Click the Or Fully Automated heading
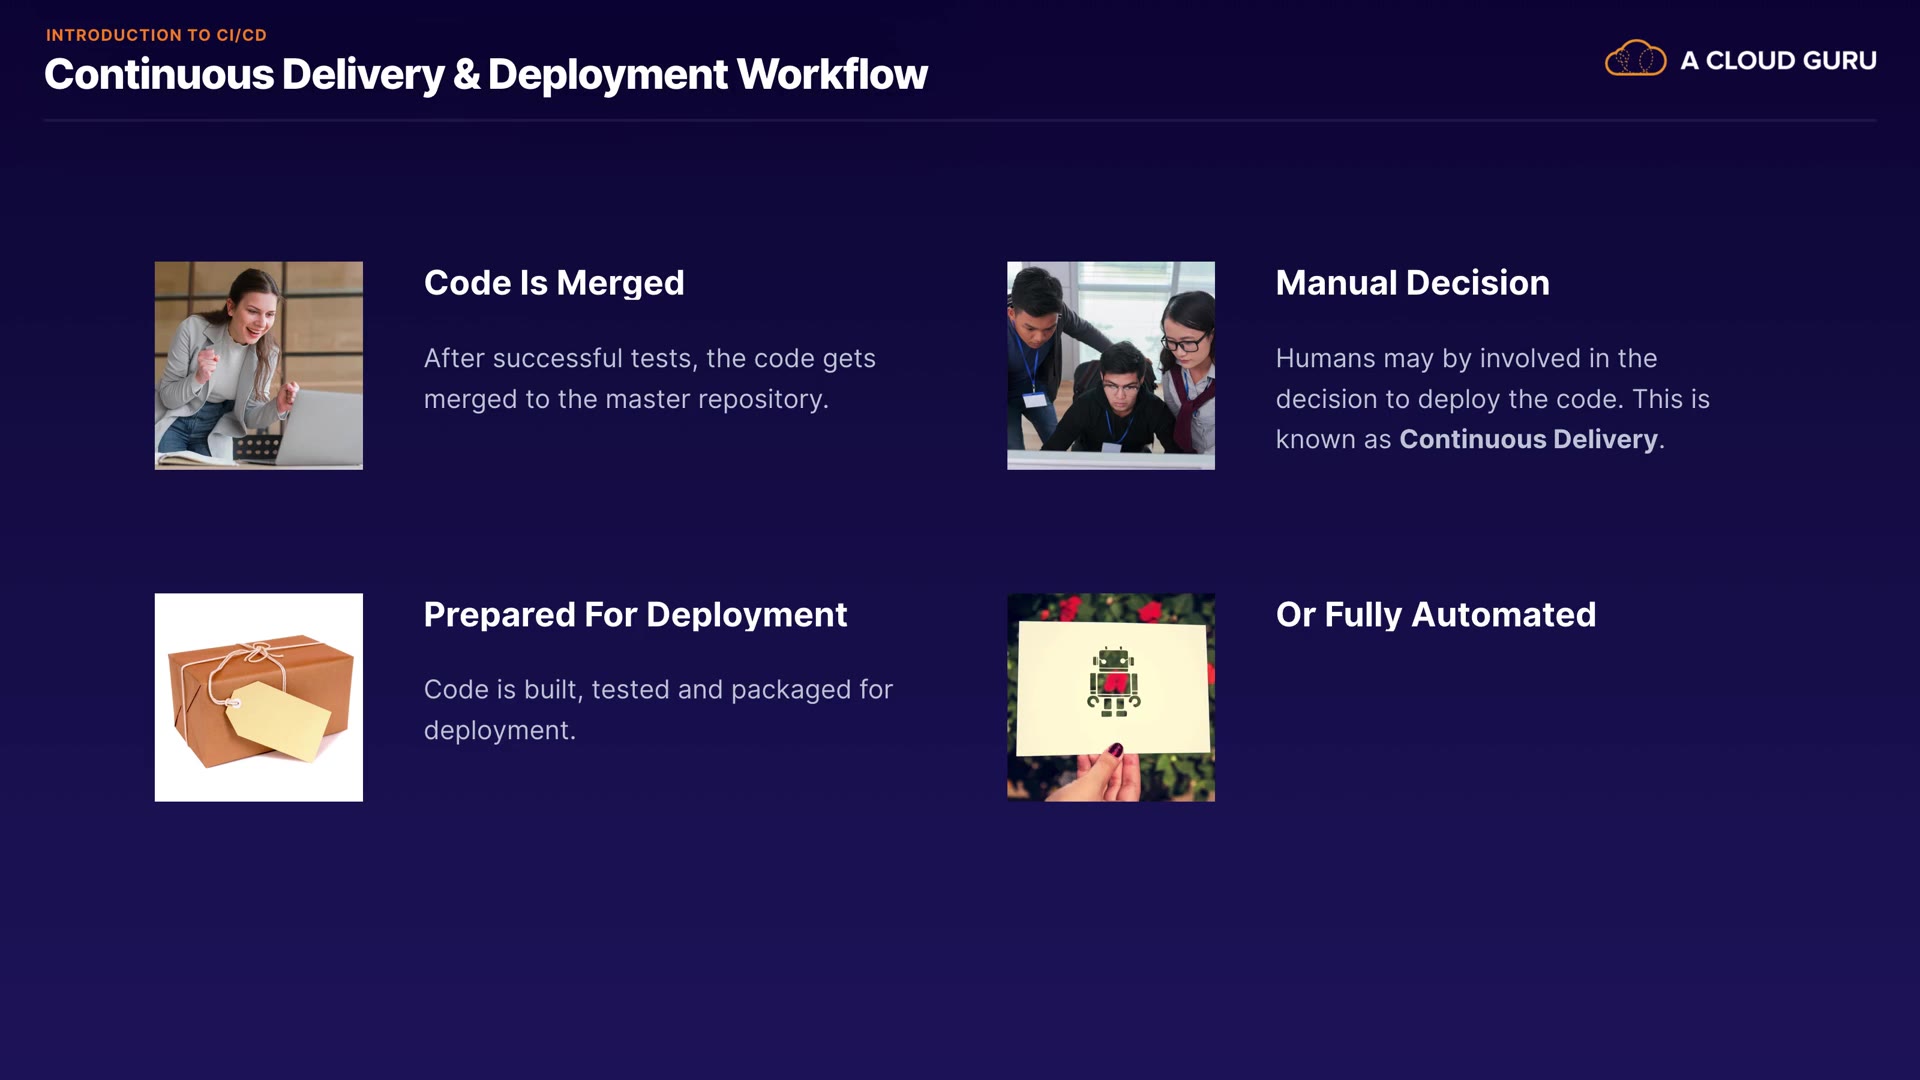This screenshot has width=1920, height=1080. 1435,614
